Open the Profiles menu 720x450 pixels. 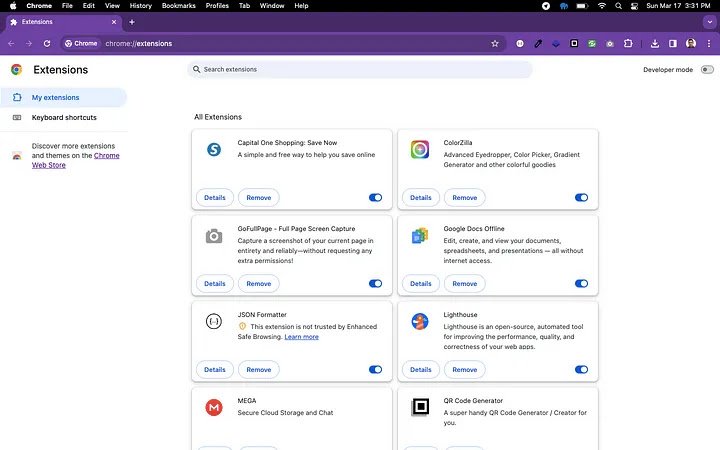(x=217, y=6)
